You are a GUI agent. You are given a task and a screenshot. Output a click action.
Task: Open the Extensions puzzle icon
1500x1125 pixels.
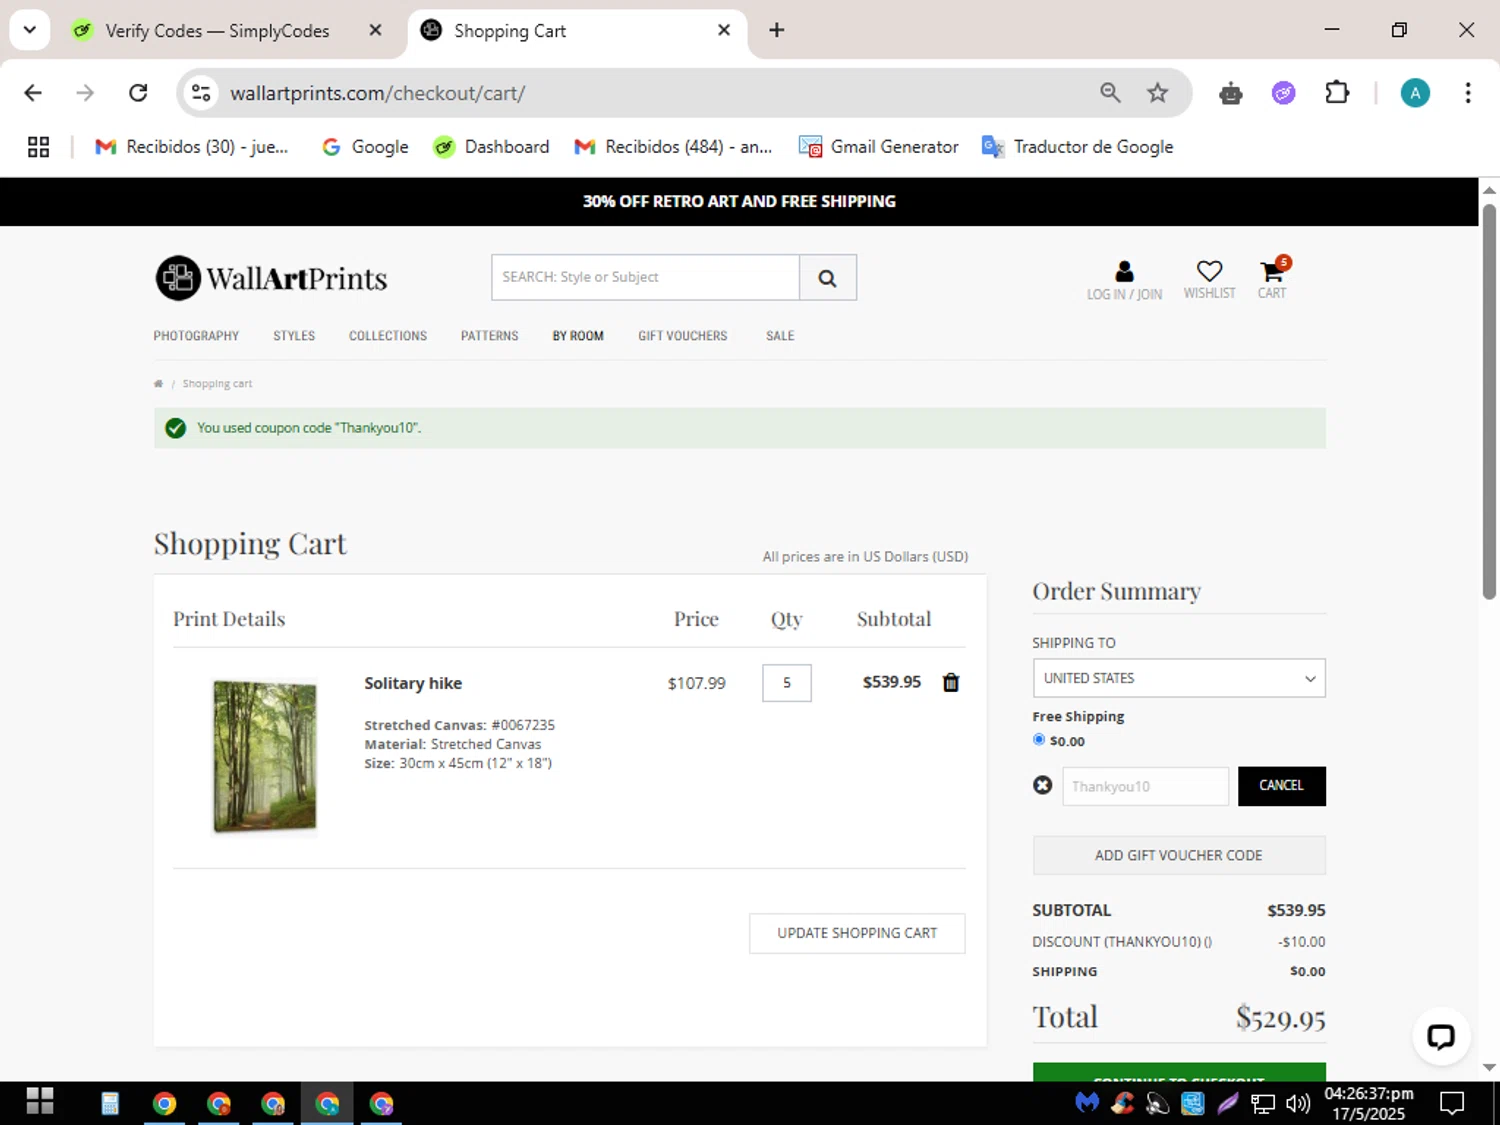pos(1337,93)
